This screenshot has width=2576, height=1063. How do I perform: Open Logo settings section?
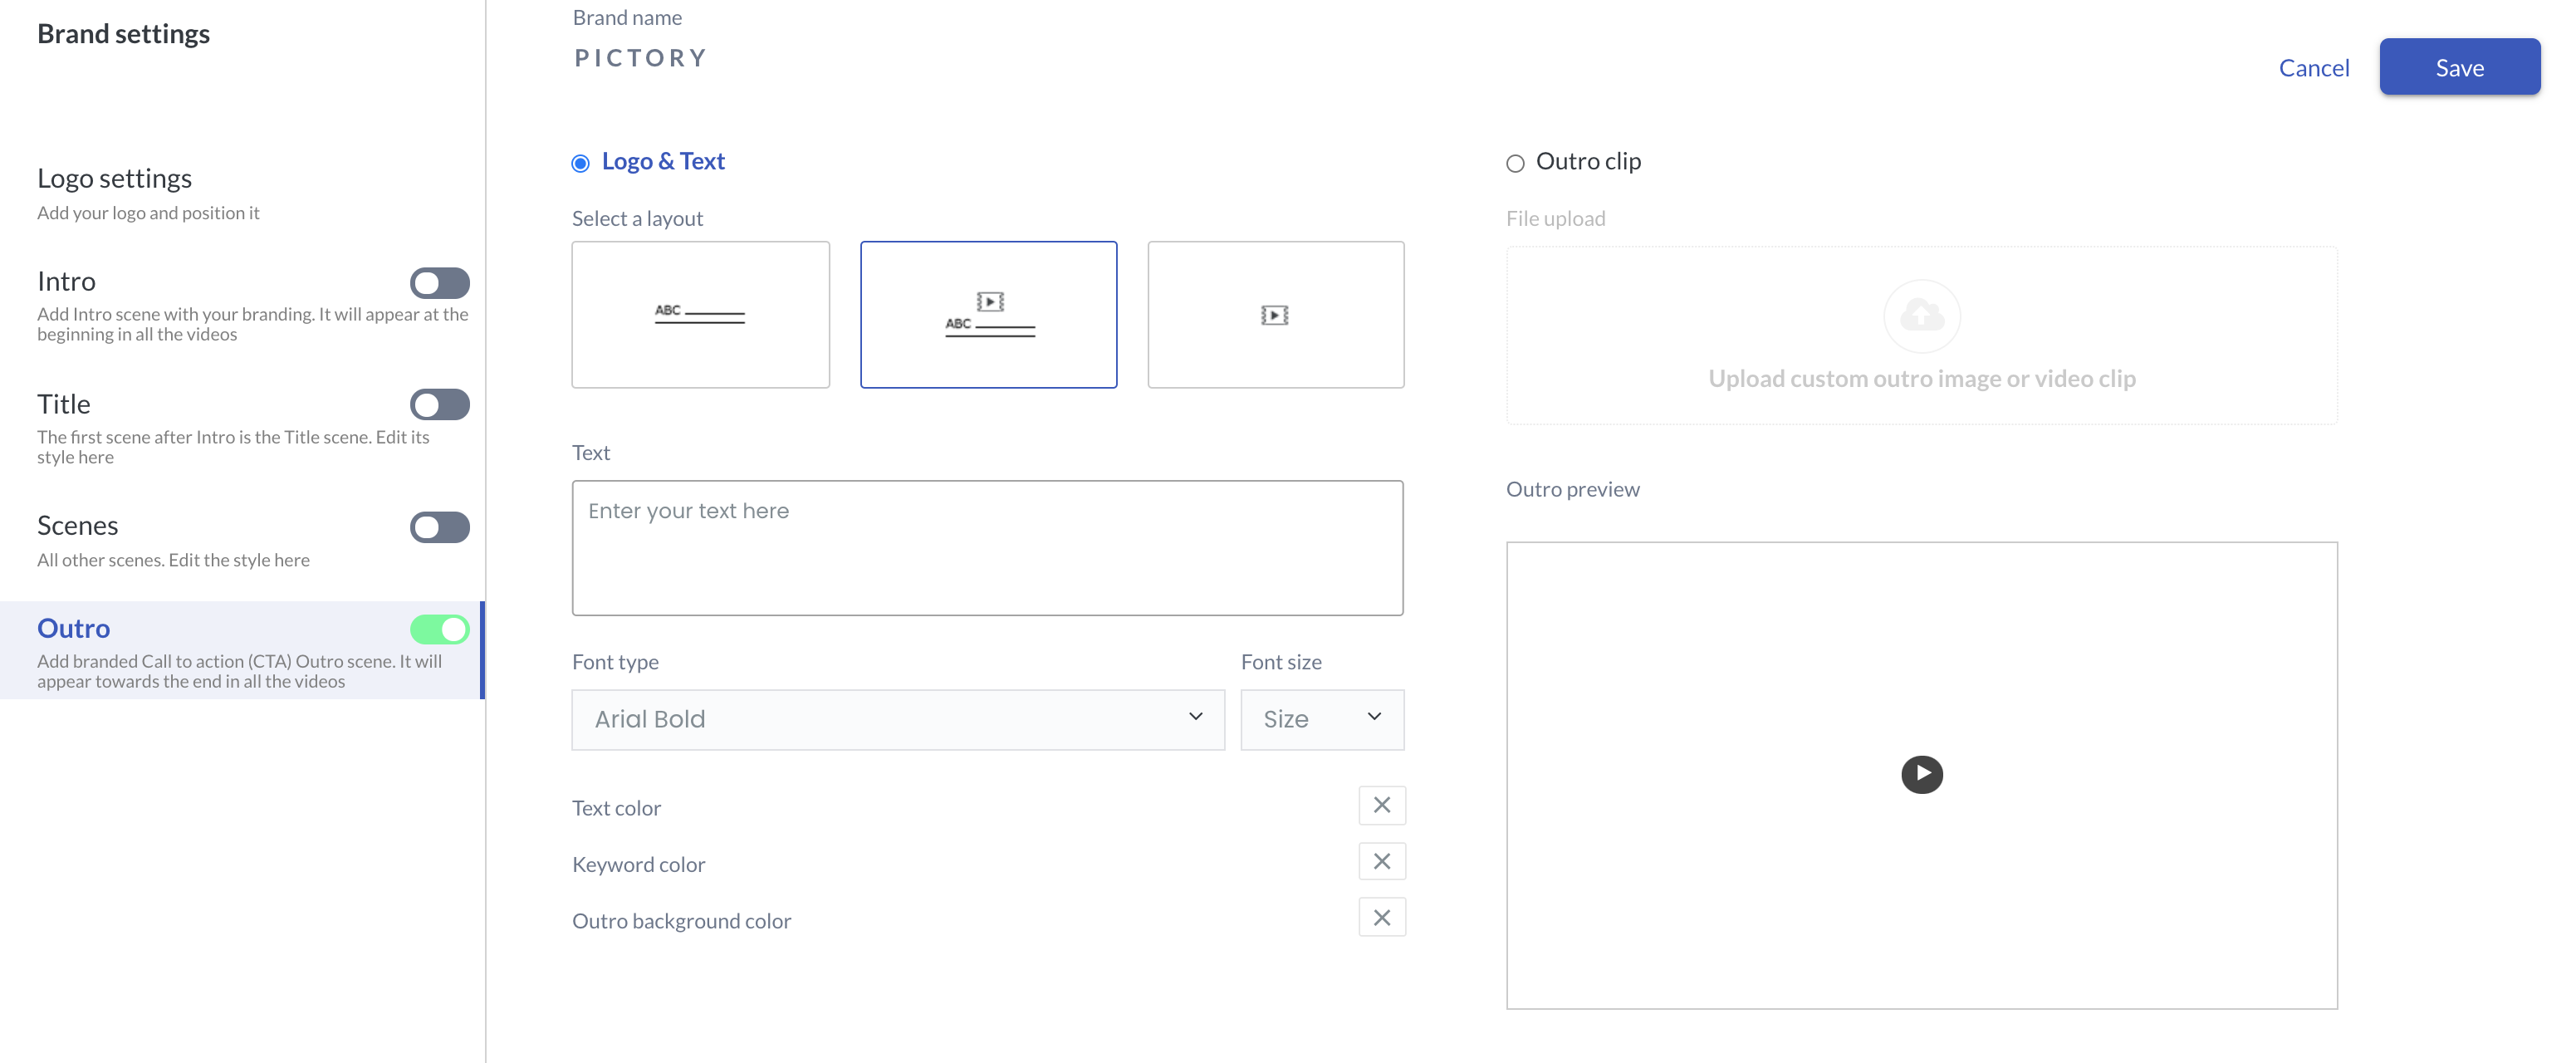(114, 178)
